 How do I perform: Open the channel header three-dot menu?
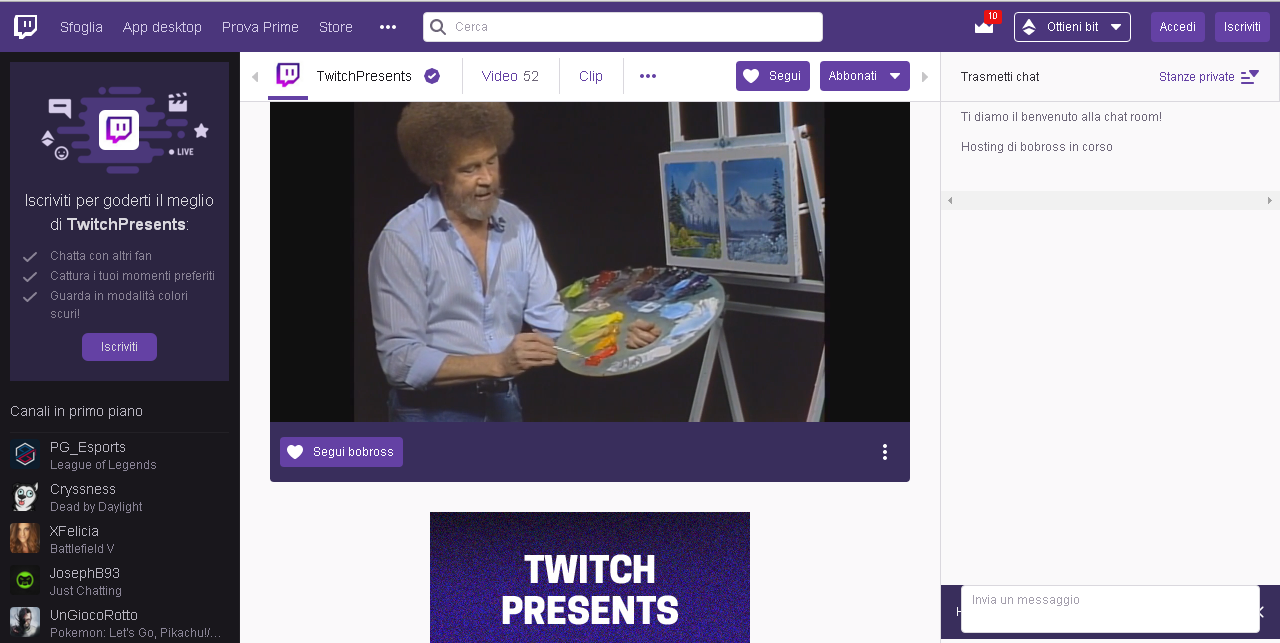point(648,76)
